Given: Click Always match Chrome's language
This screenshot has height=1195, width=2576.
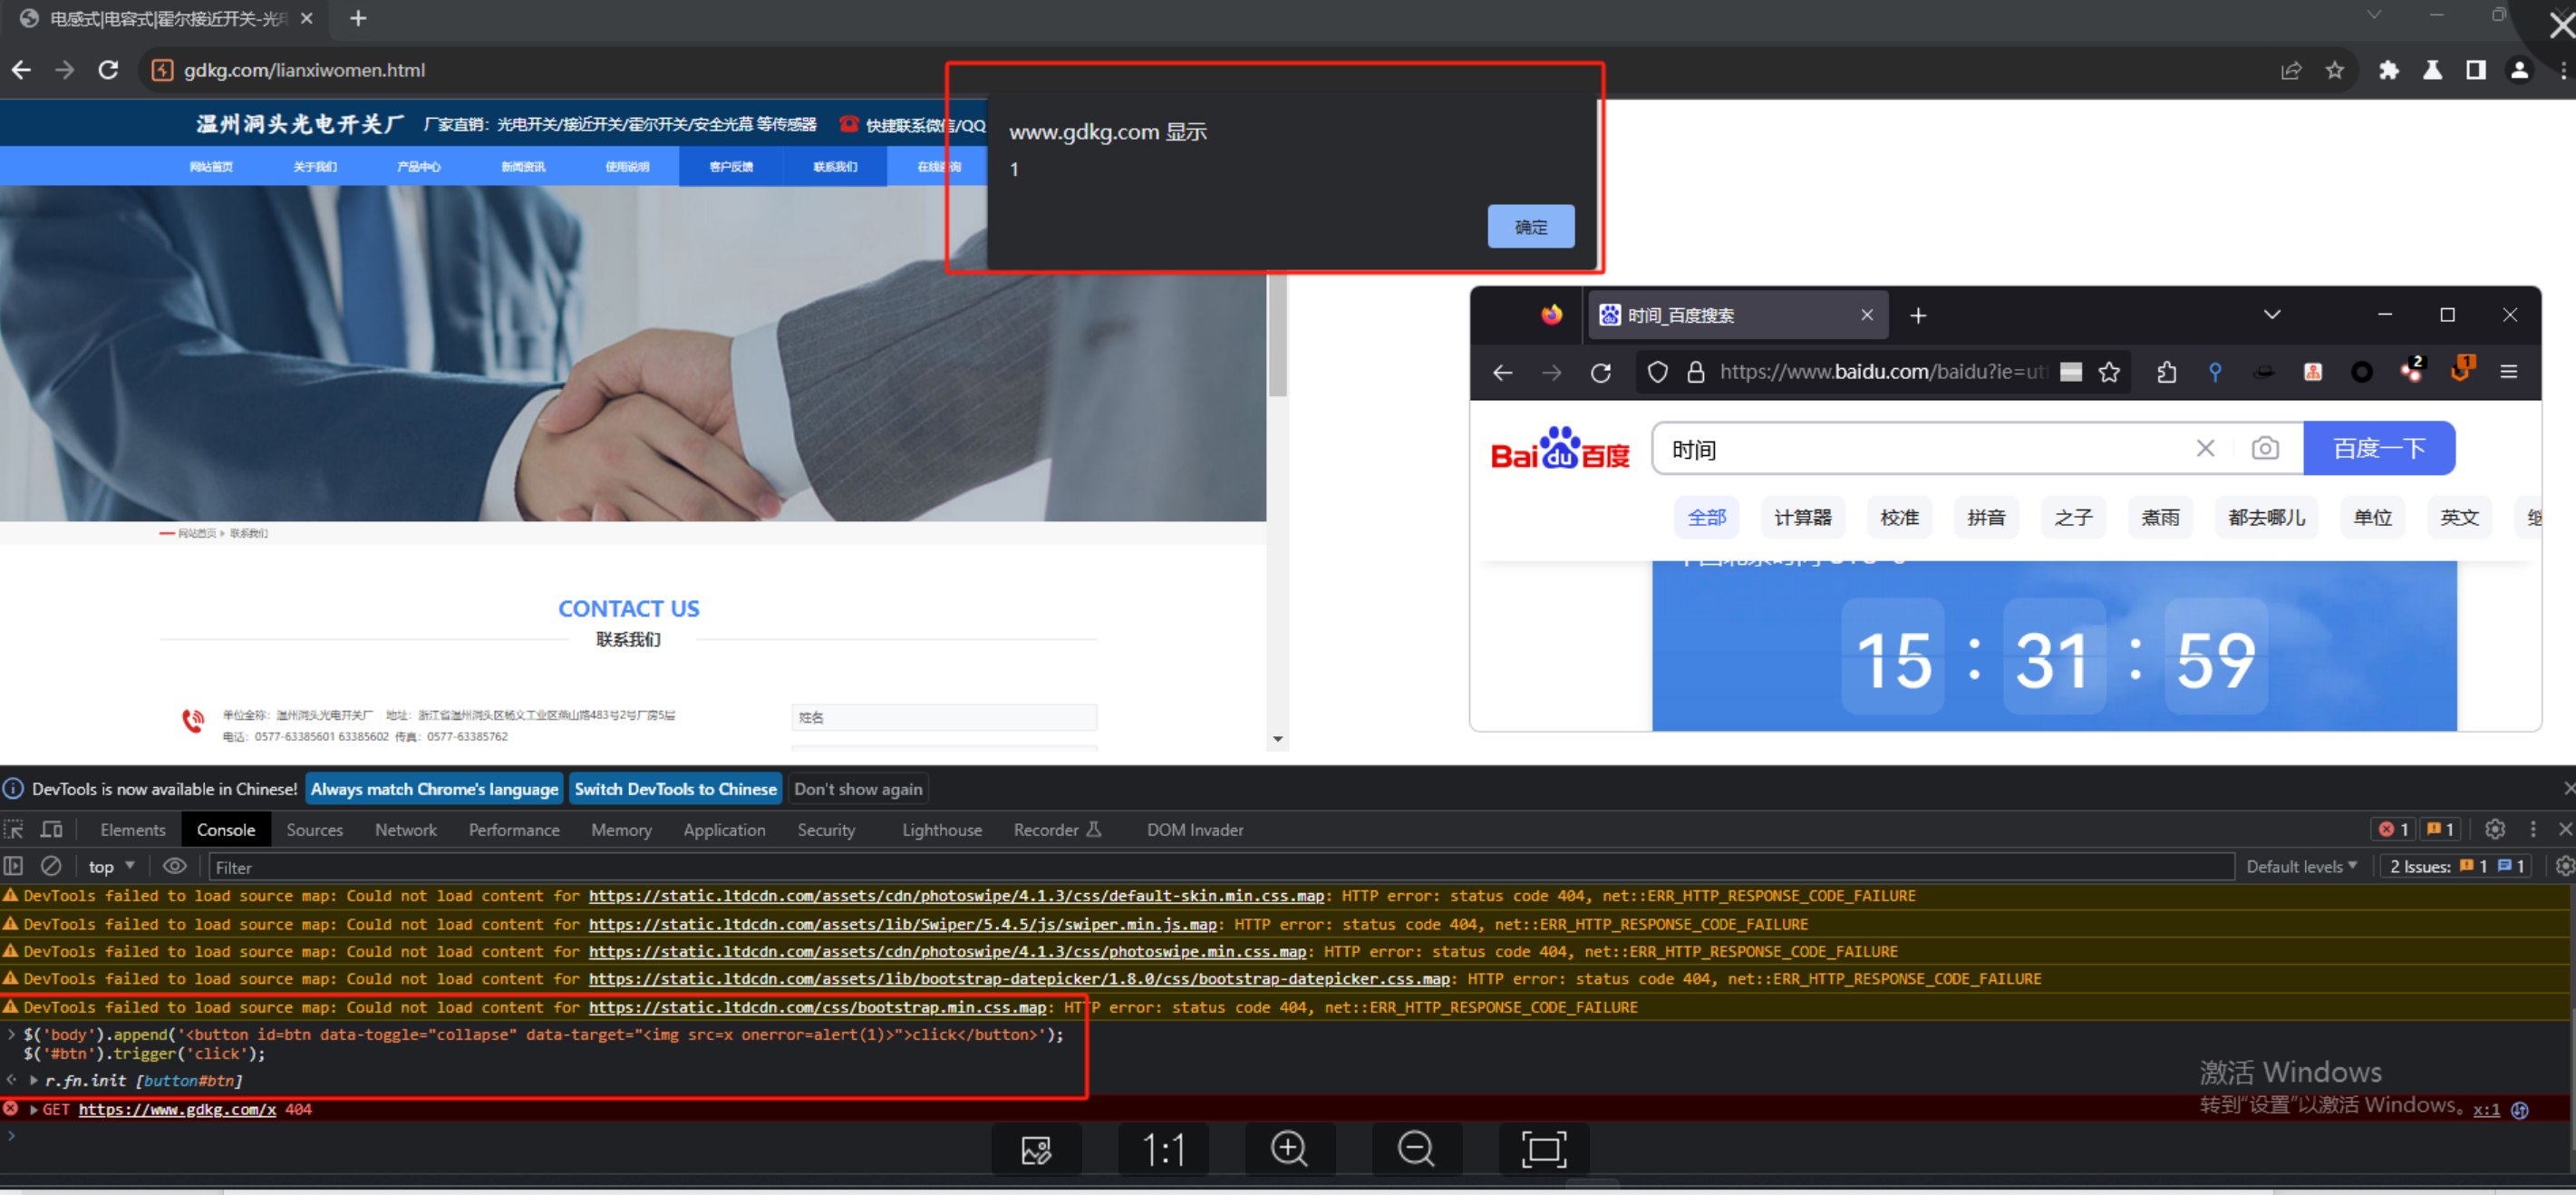Looking at the screenshot, I should tap(434, 788).
